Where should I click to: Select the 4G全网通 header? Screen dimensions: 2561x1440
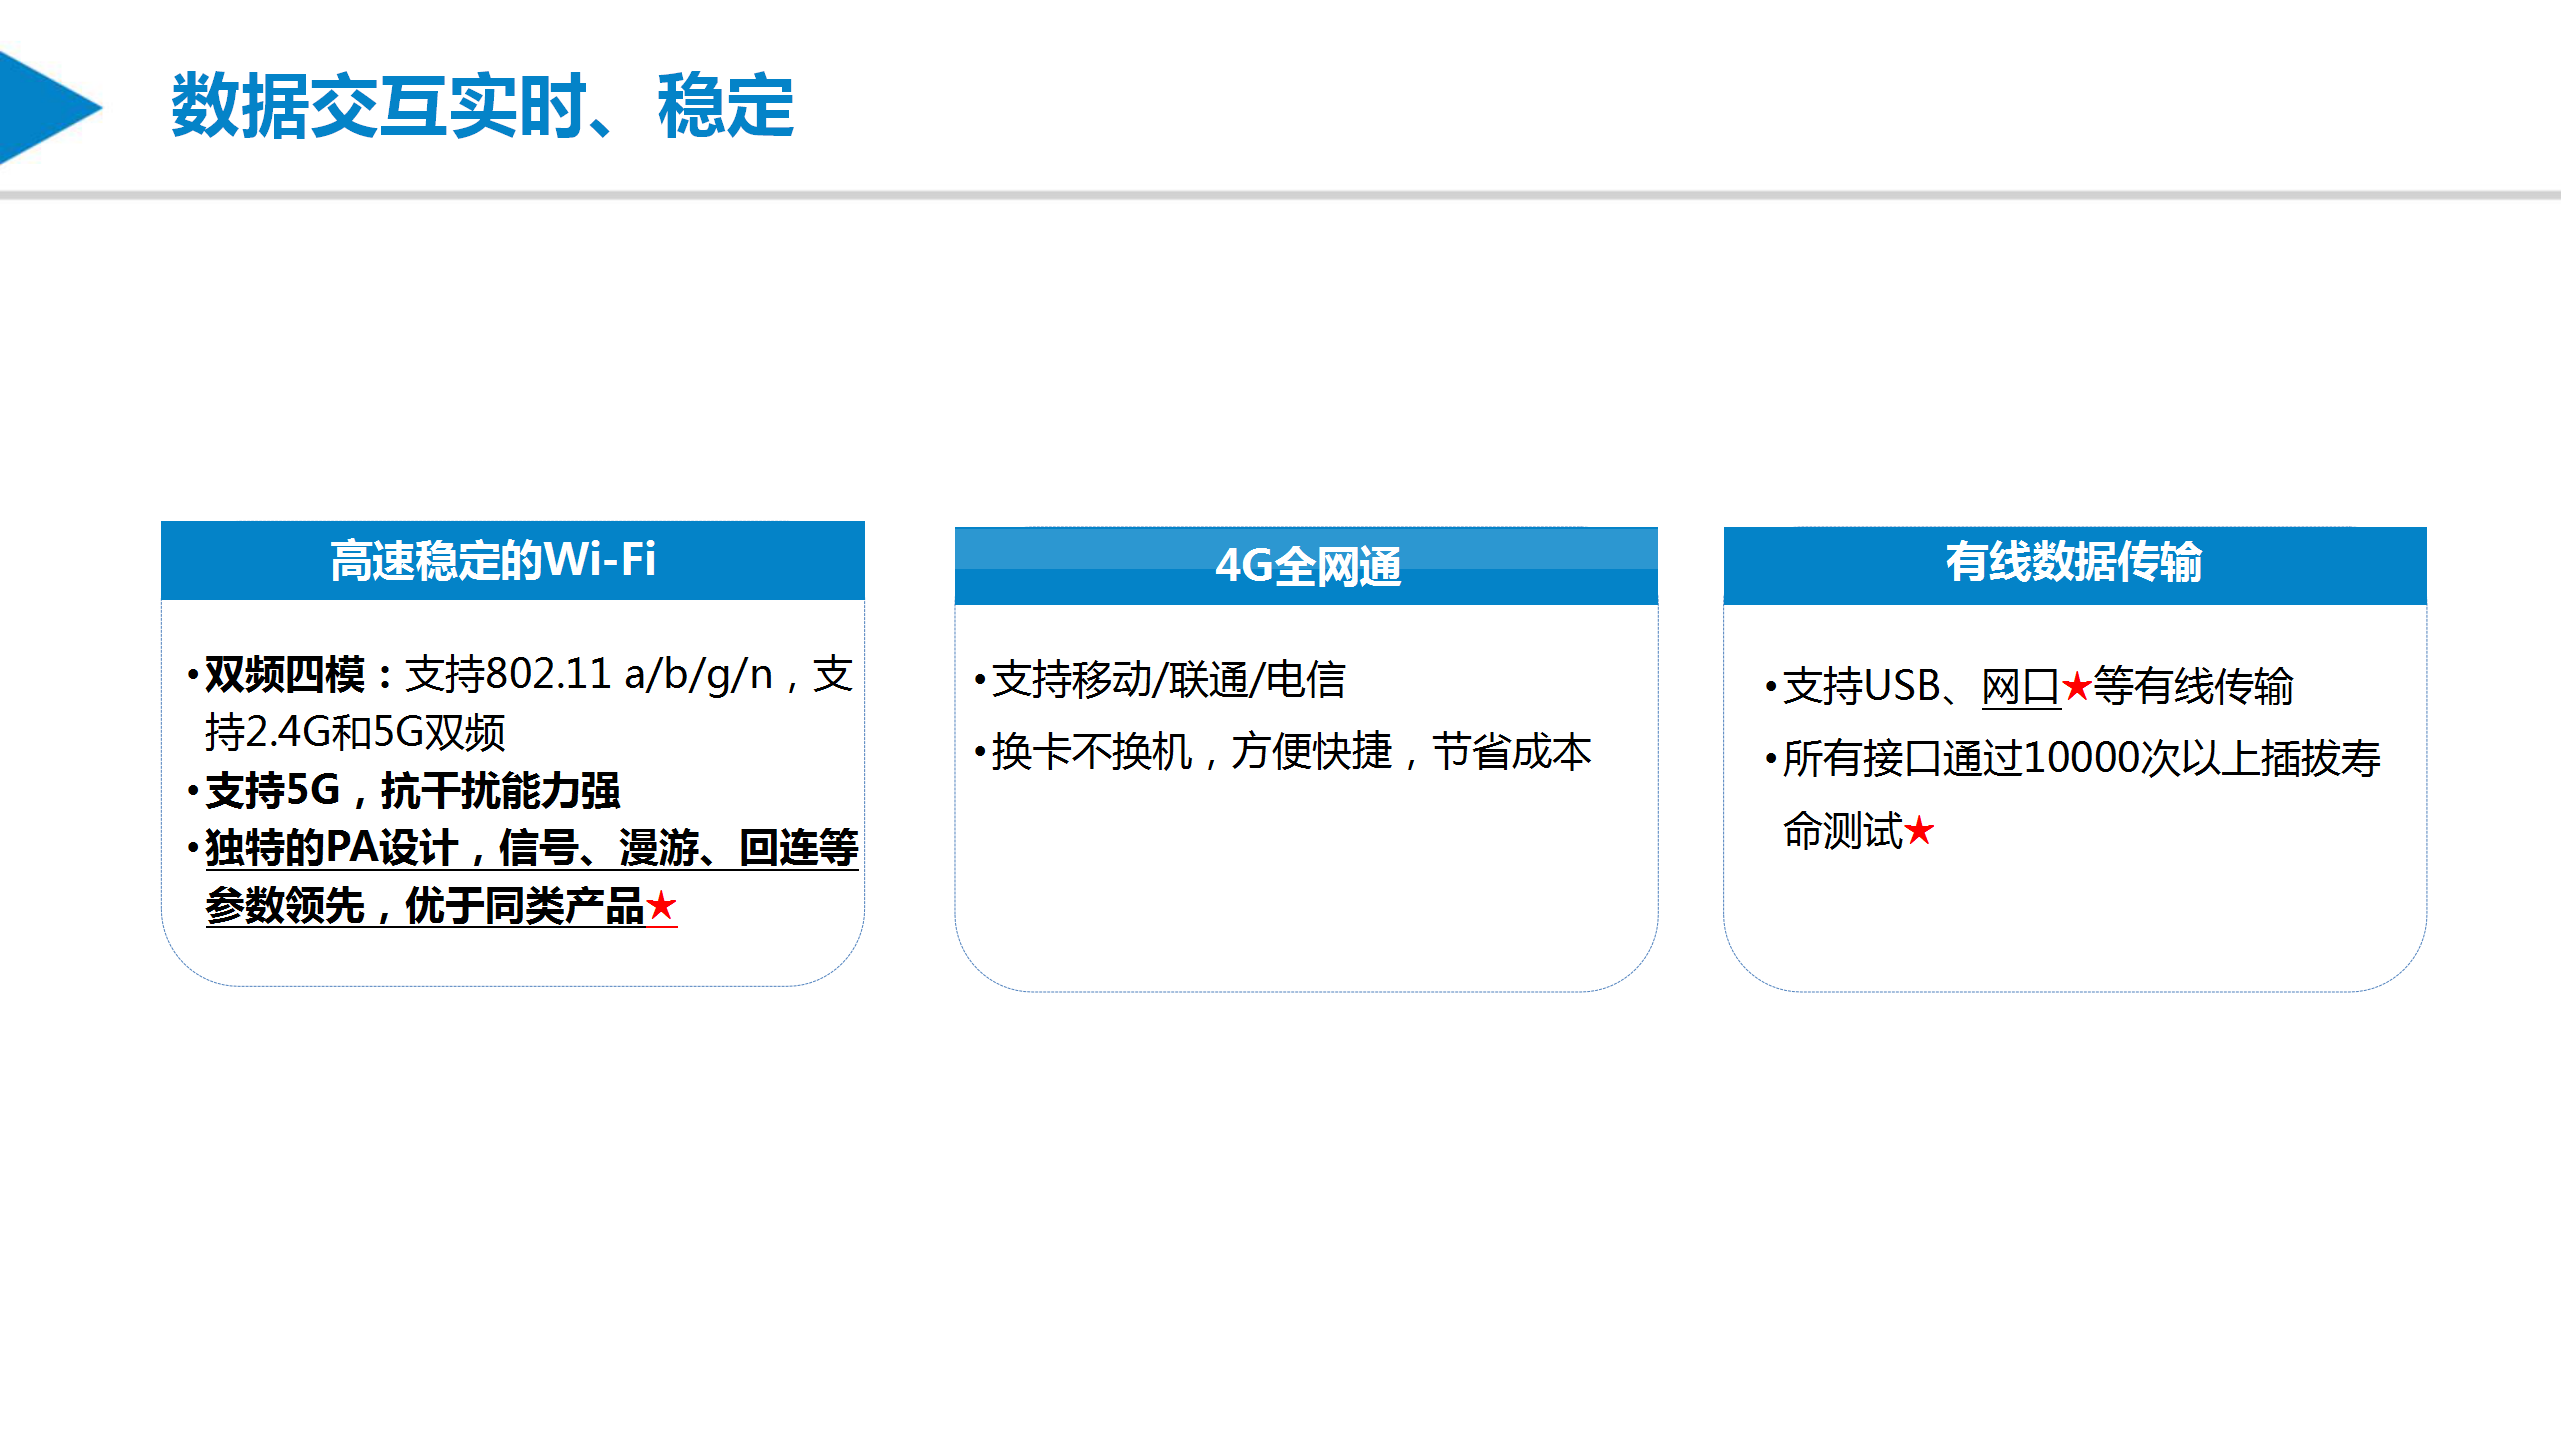[1306, 566]
